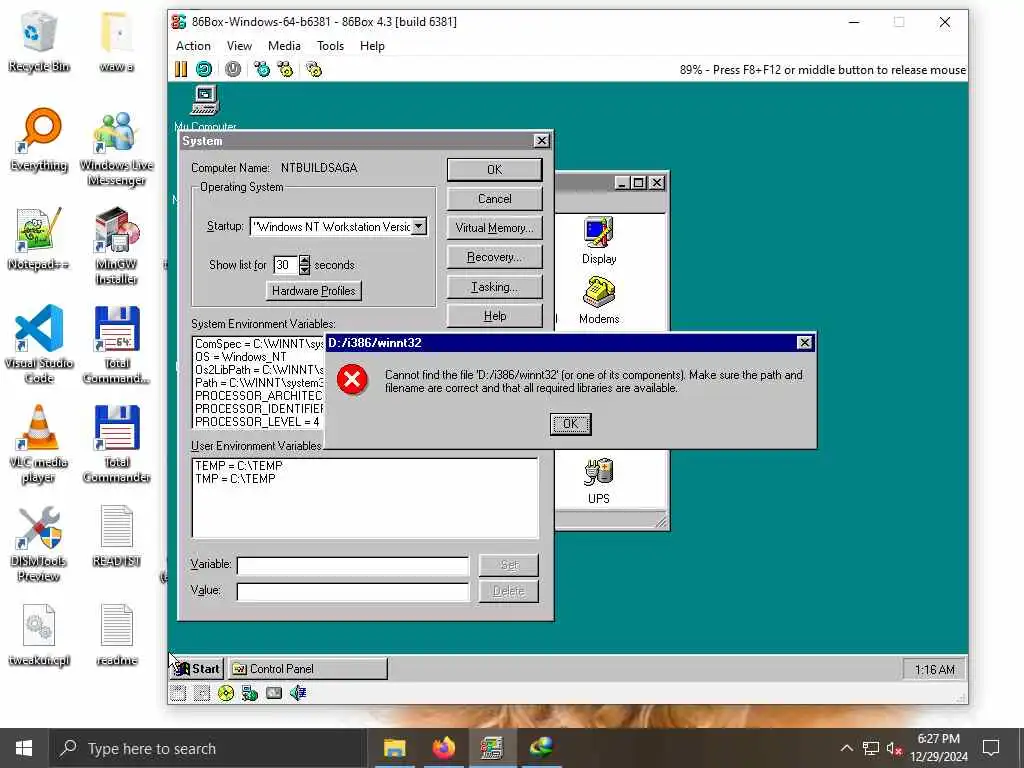
Task: Open the Media menu
Action: pyautogui.click(x=284, y=46)
